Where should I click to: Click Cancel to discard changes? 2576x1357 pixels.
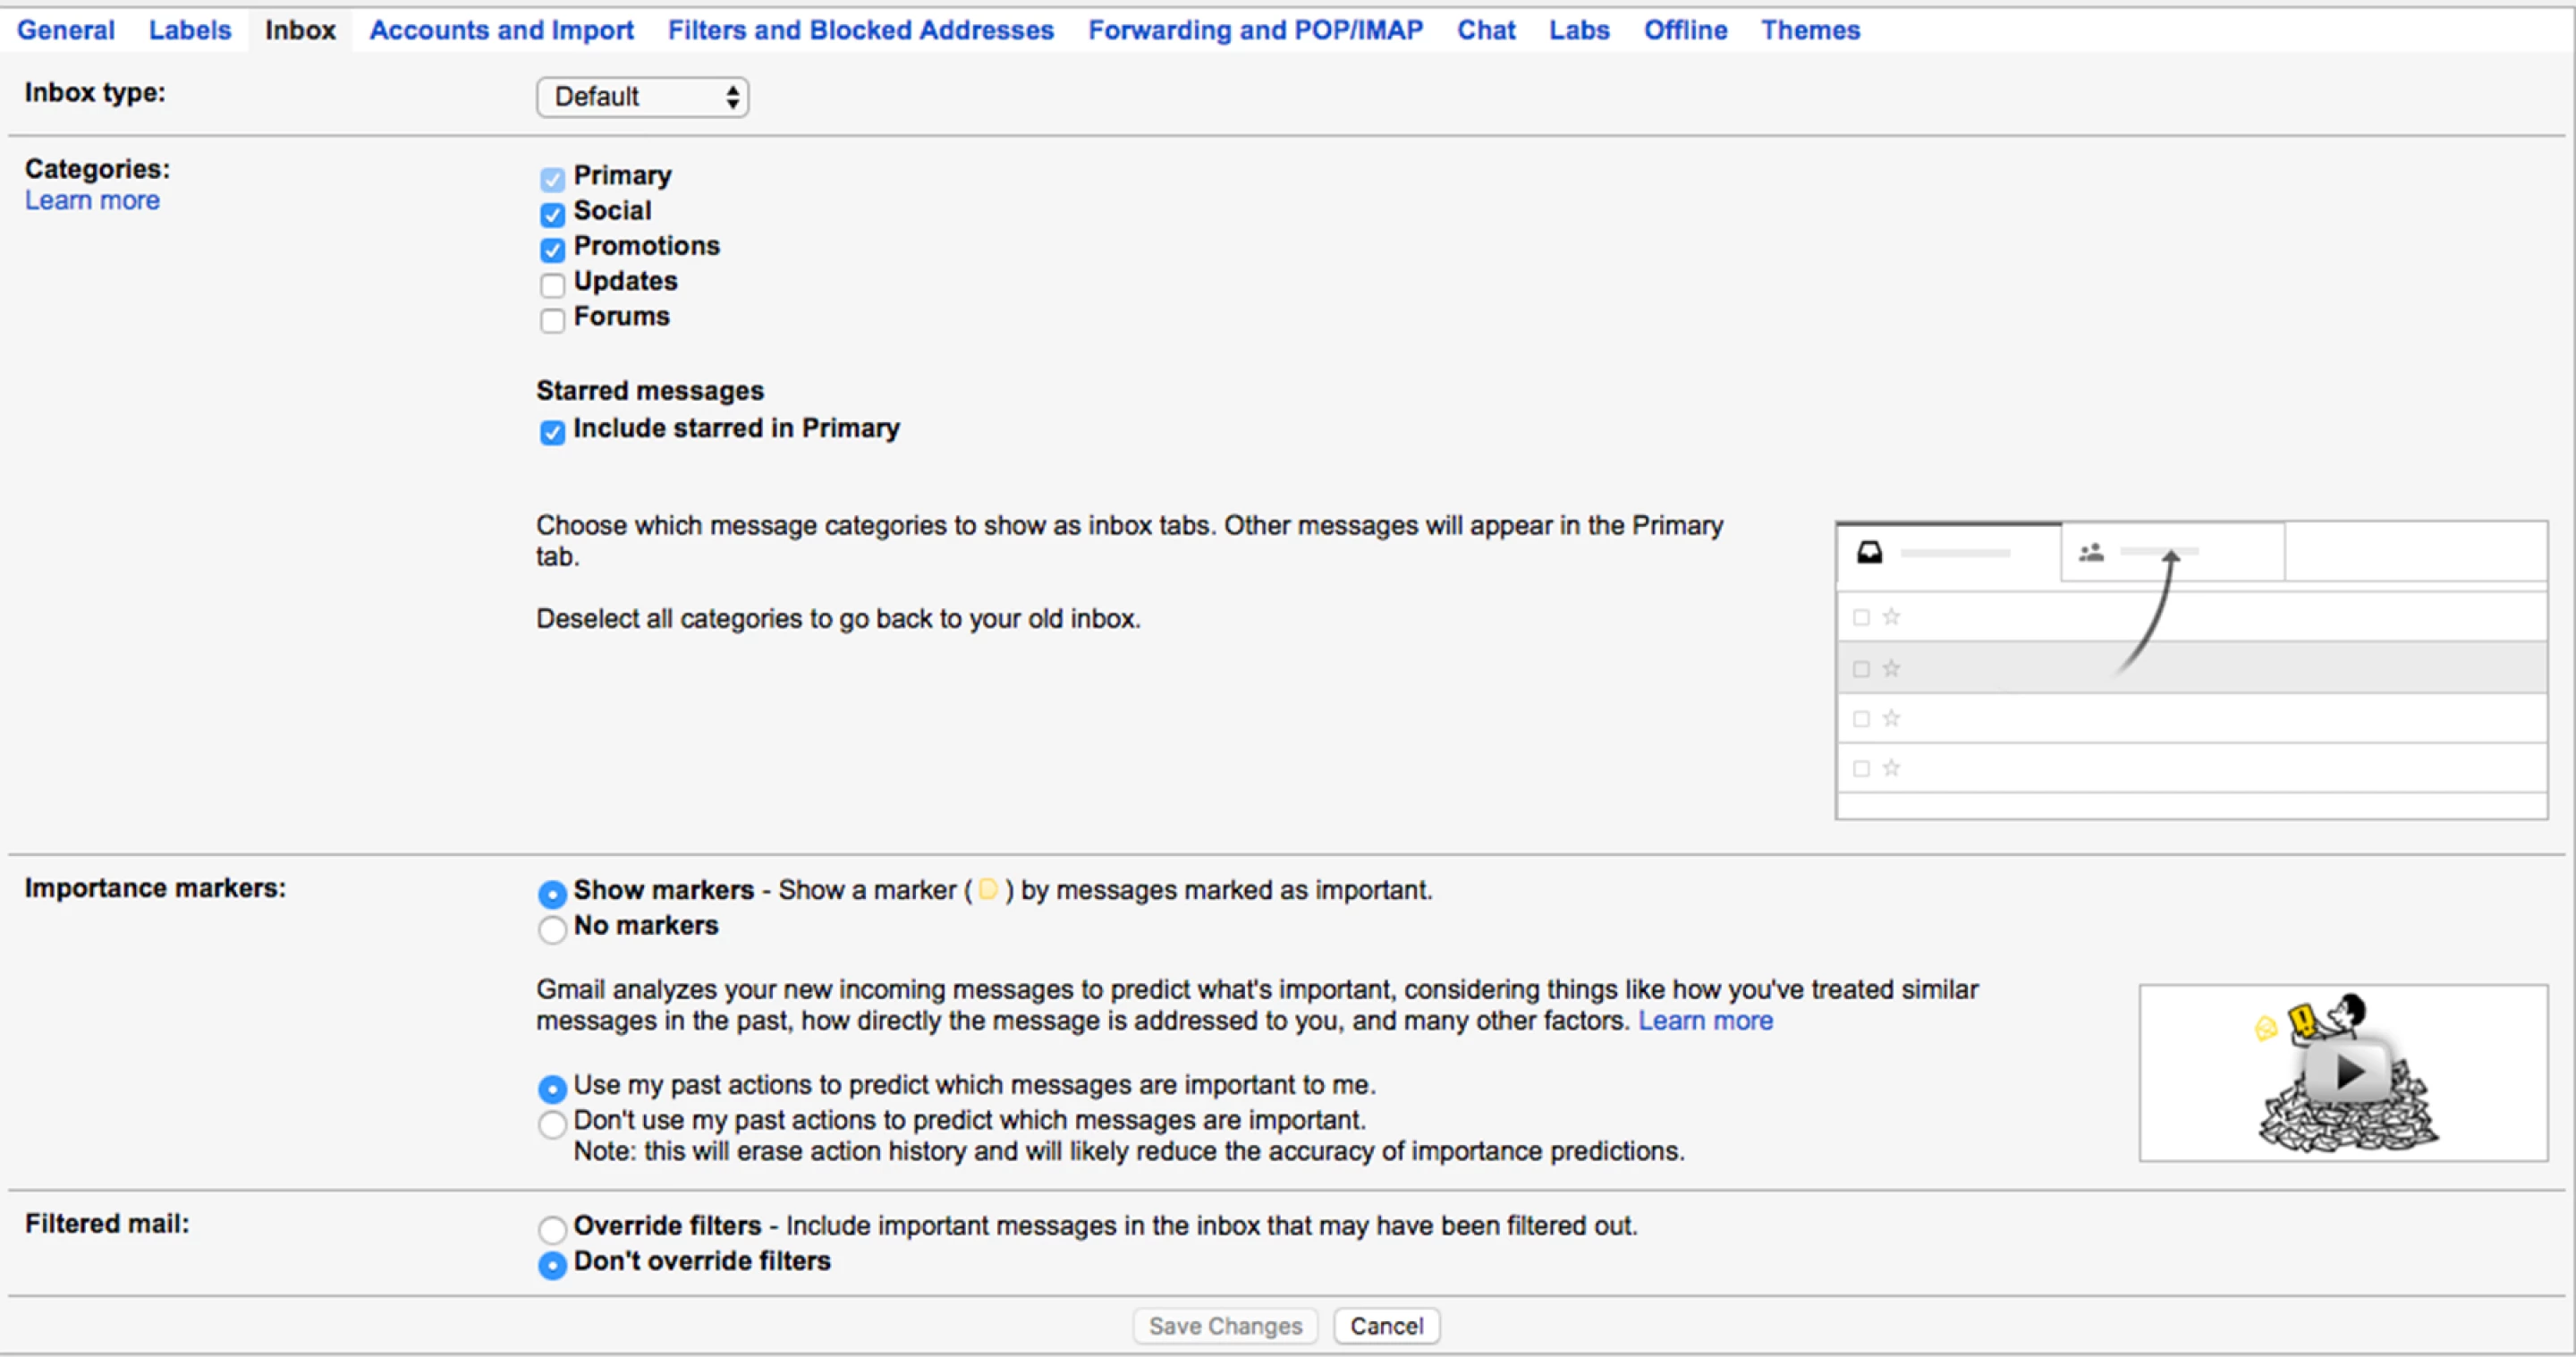1386,1325
